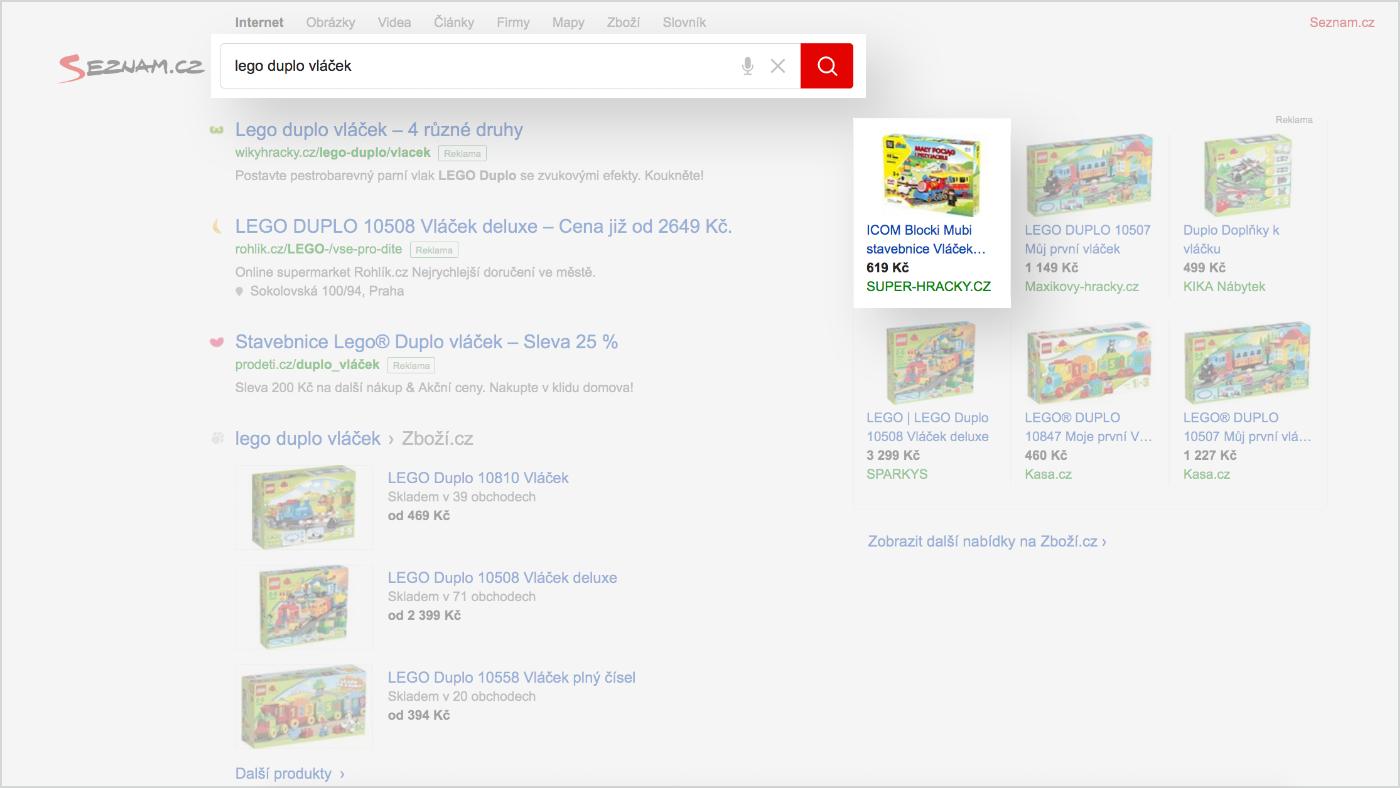
Task: Click thumbnail of LEGO Duplo 10810 Vláček
Action: [x=304, y=507]
